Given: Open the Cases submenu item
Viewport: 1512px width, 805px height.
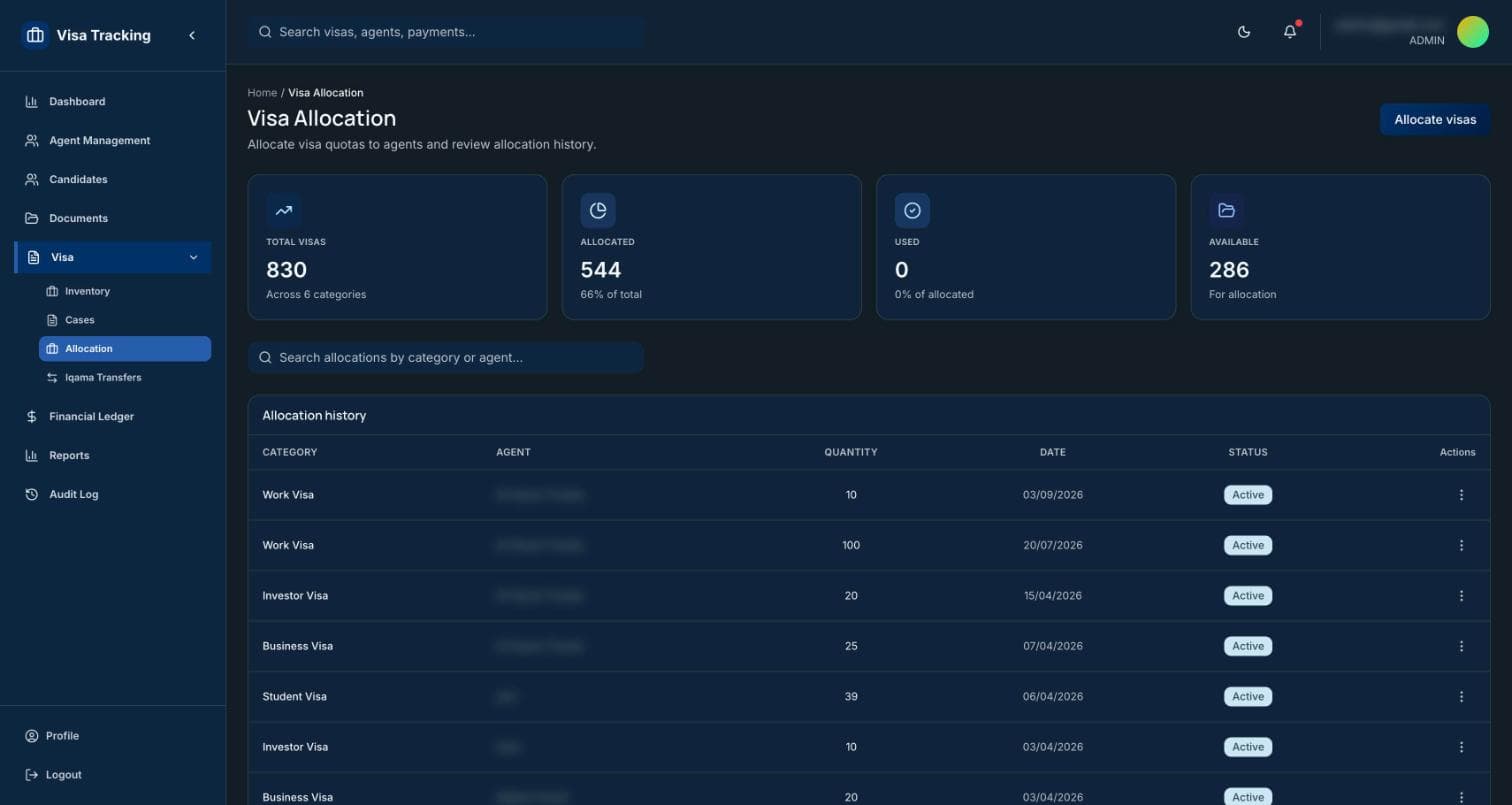Looking at the screenshot, I should point(125,321).
